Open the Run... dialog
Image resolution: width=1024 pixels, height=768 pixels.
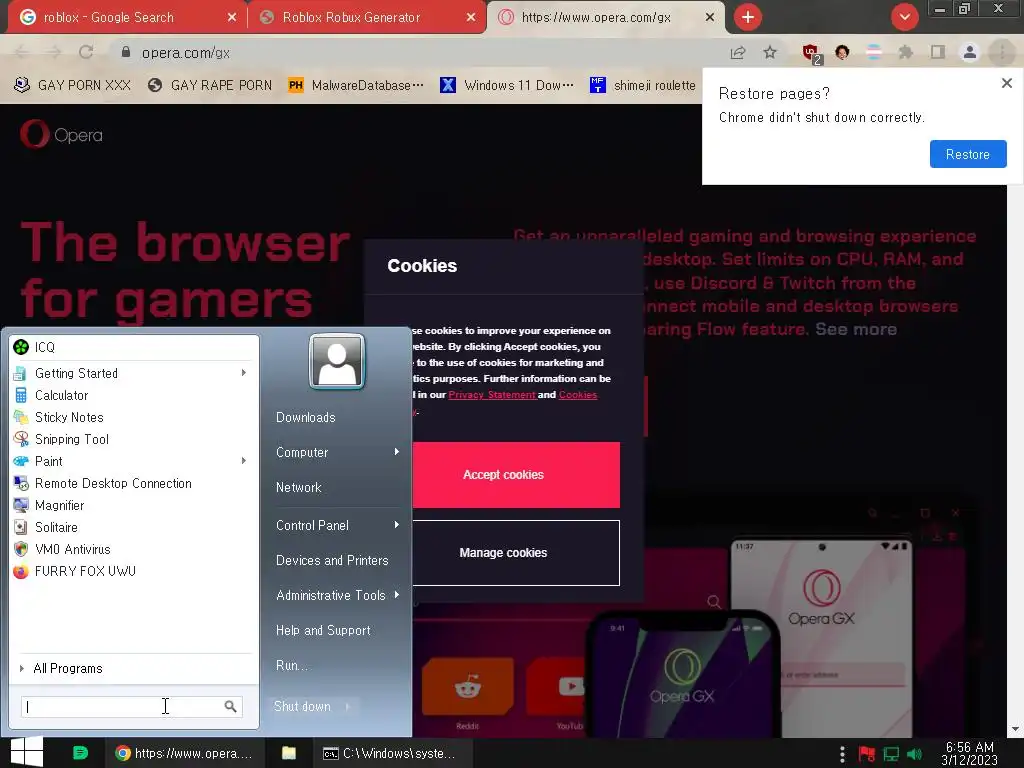[291, 665]
